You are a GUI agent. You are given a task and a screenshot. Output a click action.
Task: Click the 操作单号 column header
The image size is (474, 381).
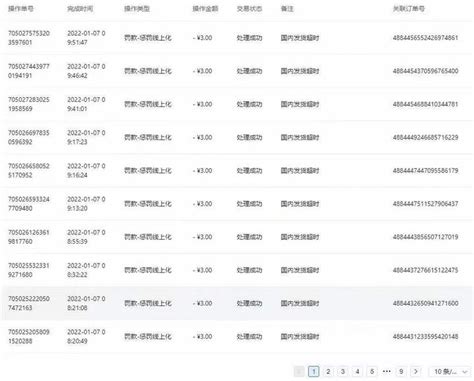click(x=21, y=9)
